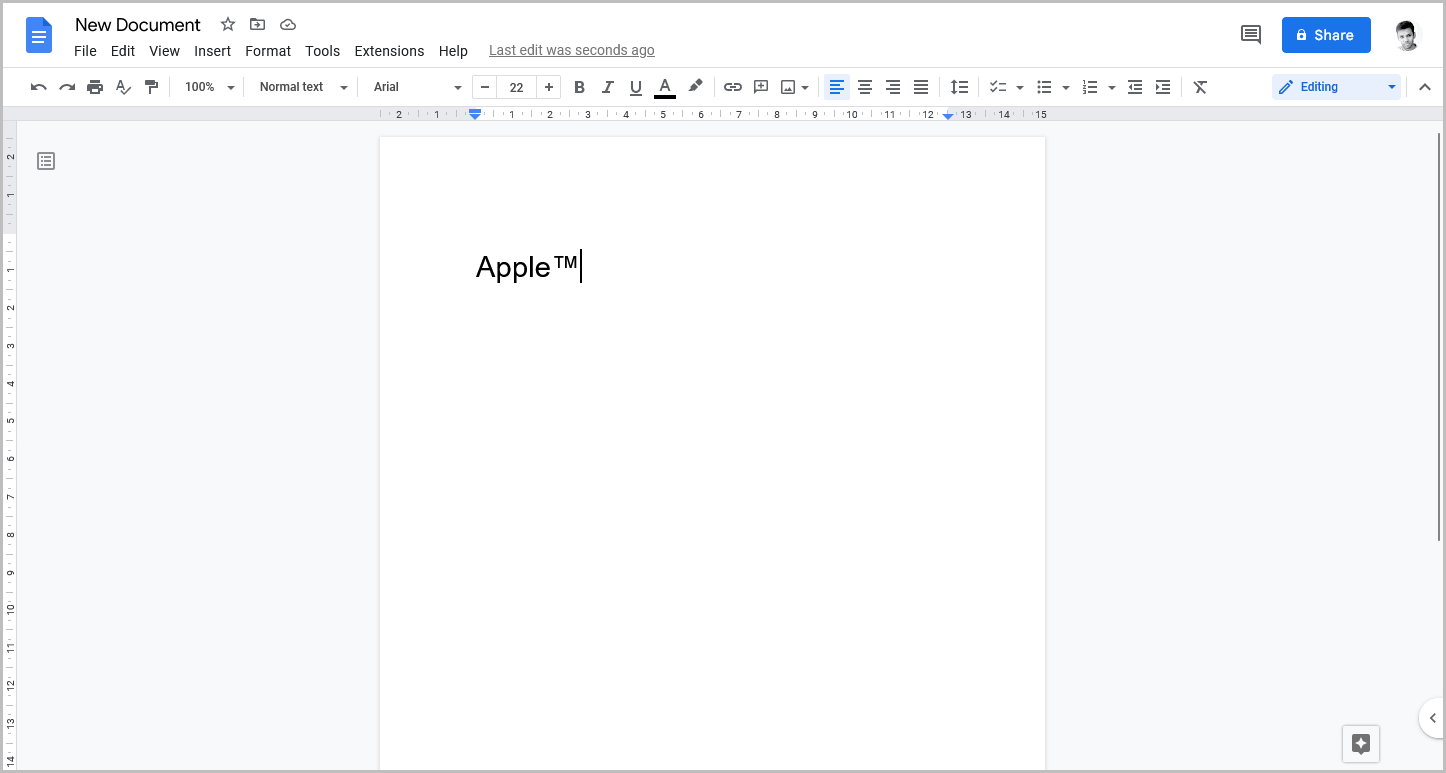
Task: Add a comment from the toolbar
Action: [x=761, y=87]
